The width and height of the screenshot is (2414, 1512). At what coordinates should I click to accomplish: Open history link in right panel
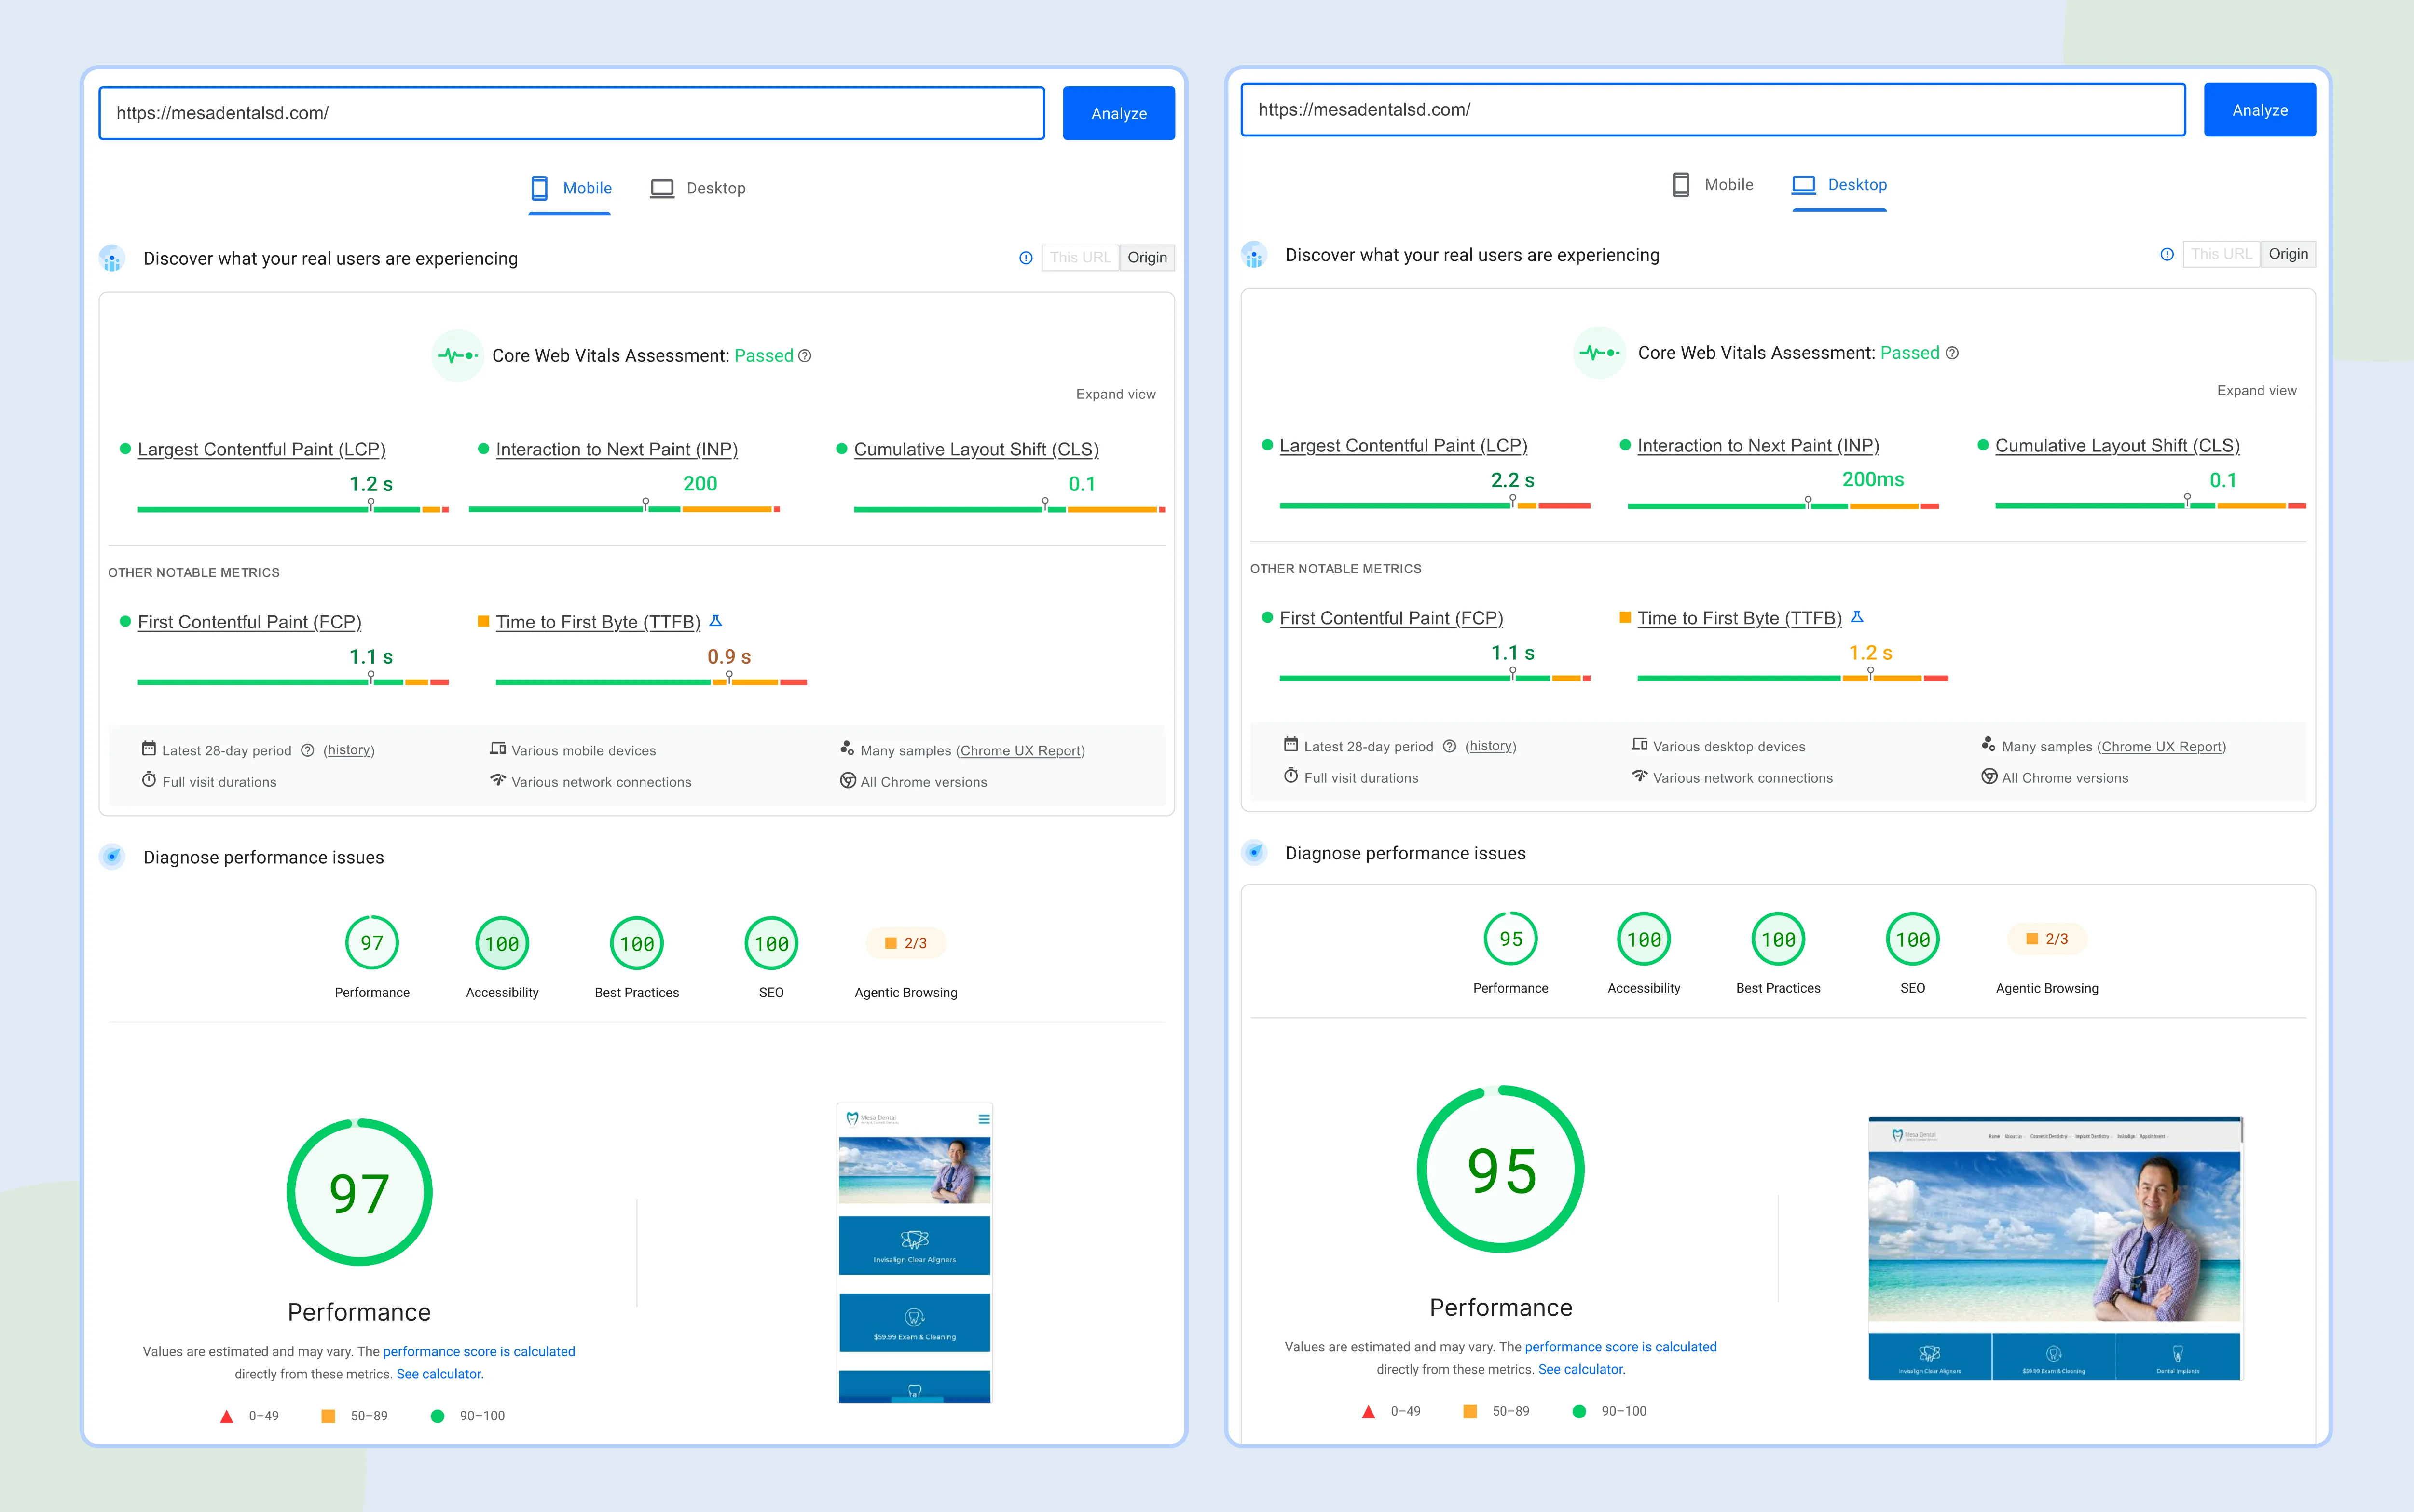pos(1490,747)
